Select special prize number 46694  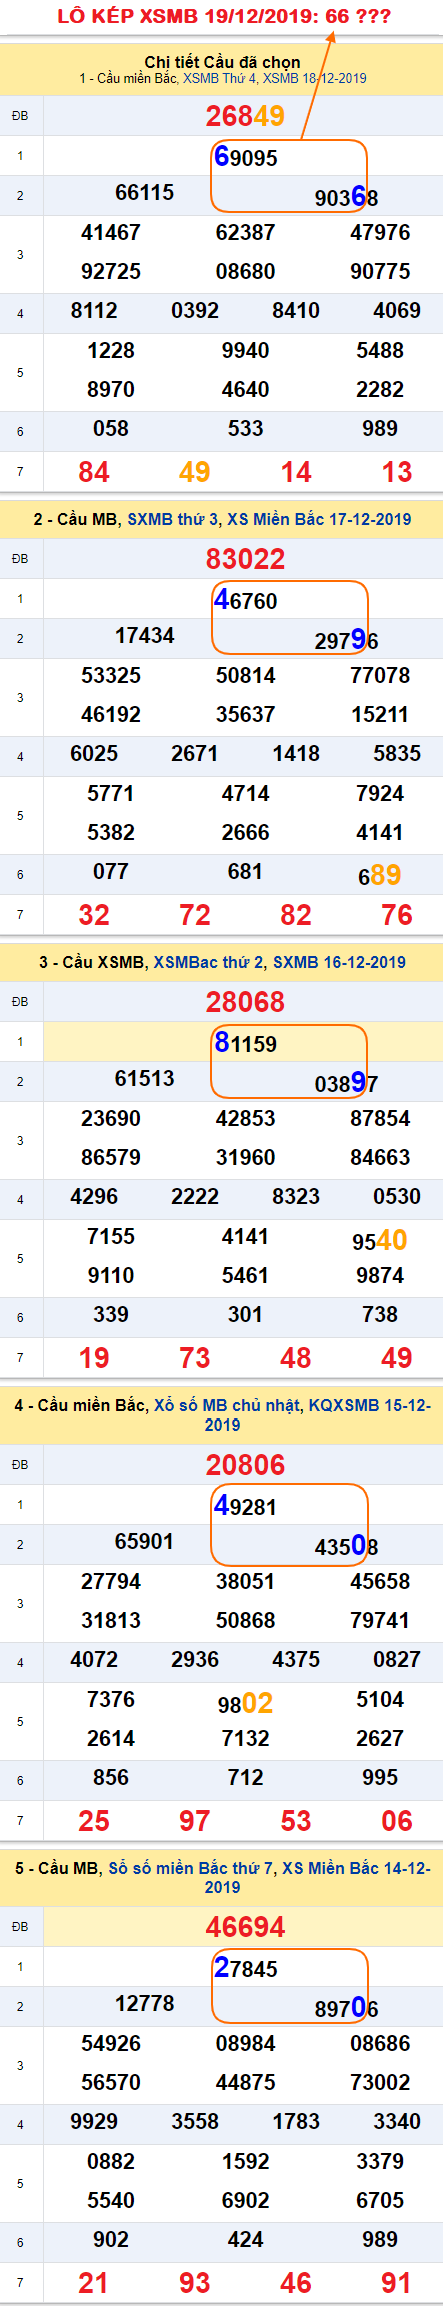click(245, 1927)
